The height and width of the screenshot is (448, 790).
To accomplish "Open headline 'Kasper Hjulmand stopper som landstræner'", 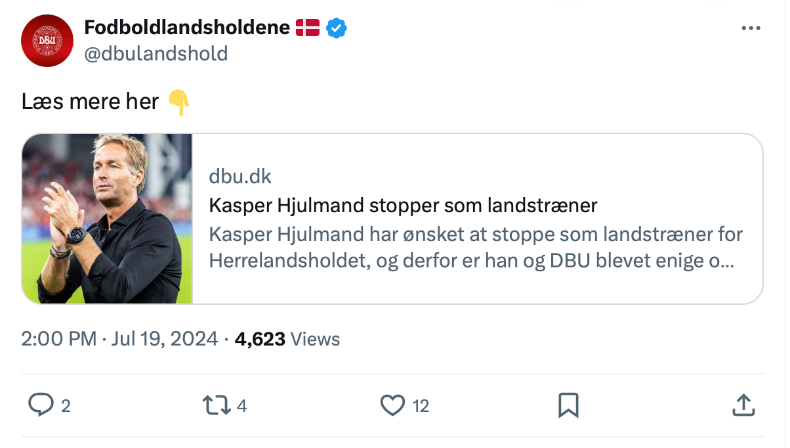I will pos(403,206).
